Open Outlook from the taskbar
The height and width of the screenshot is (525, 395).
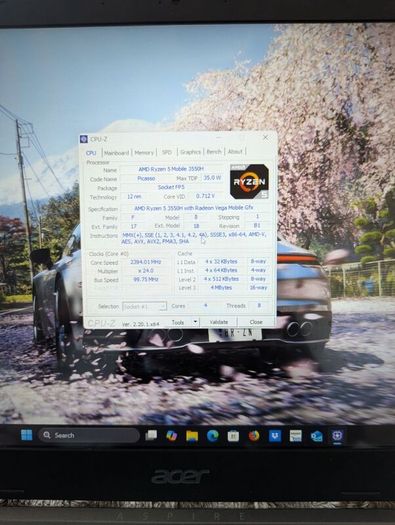(316, 436)
